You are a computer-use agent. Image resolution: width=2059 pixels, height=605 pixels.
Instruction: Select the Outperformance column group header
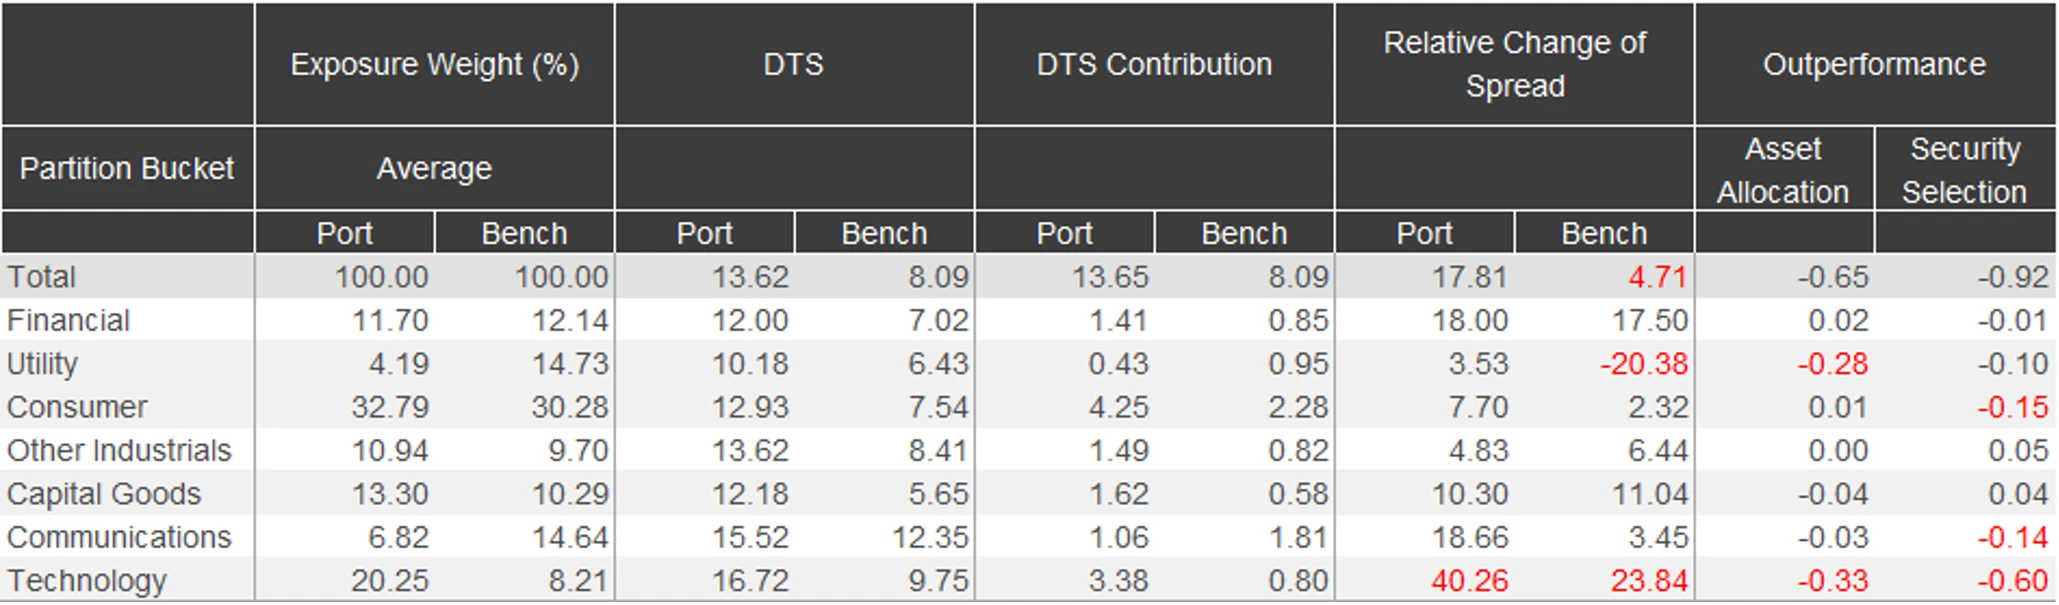[1874, 65]
